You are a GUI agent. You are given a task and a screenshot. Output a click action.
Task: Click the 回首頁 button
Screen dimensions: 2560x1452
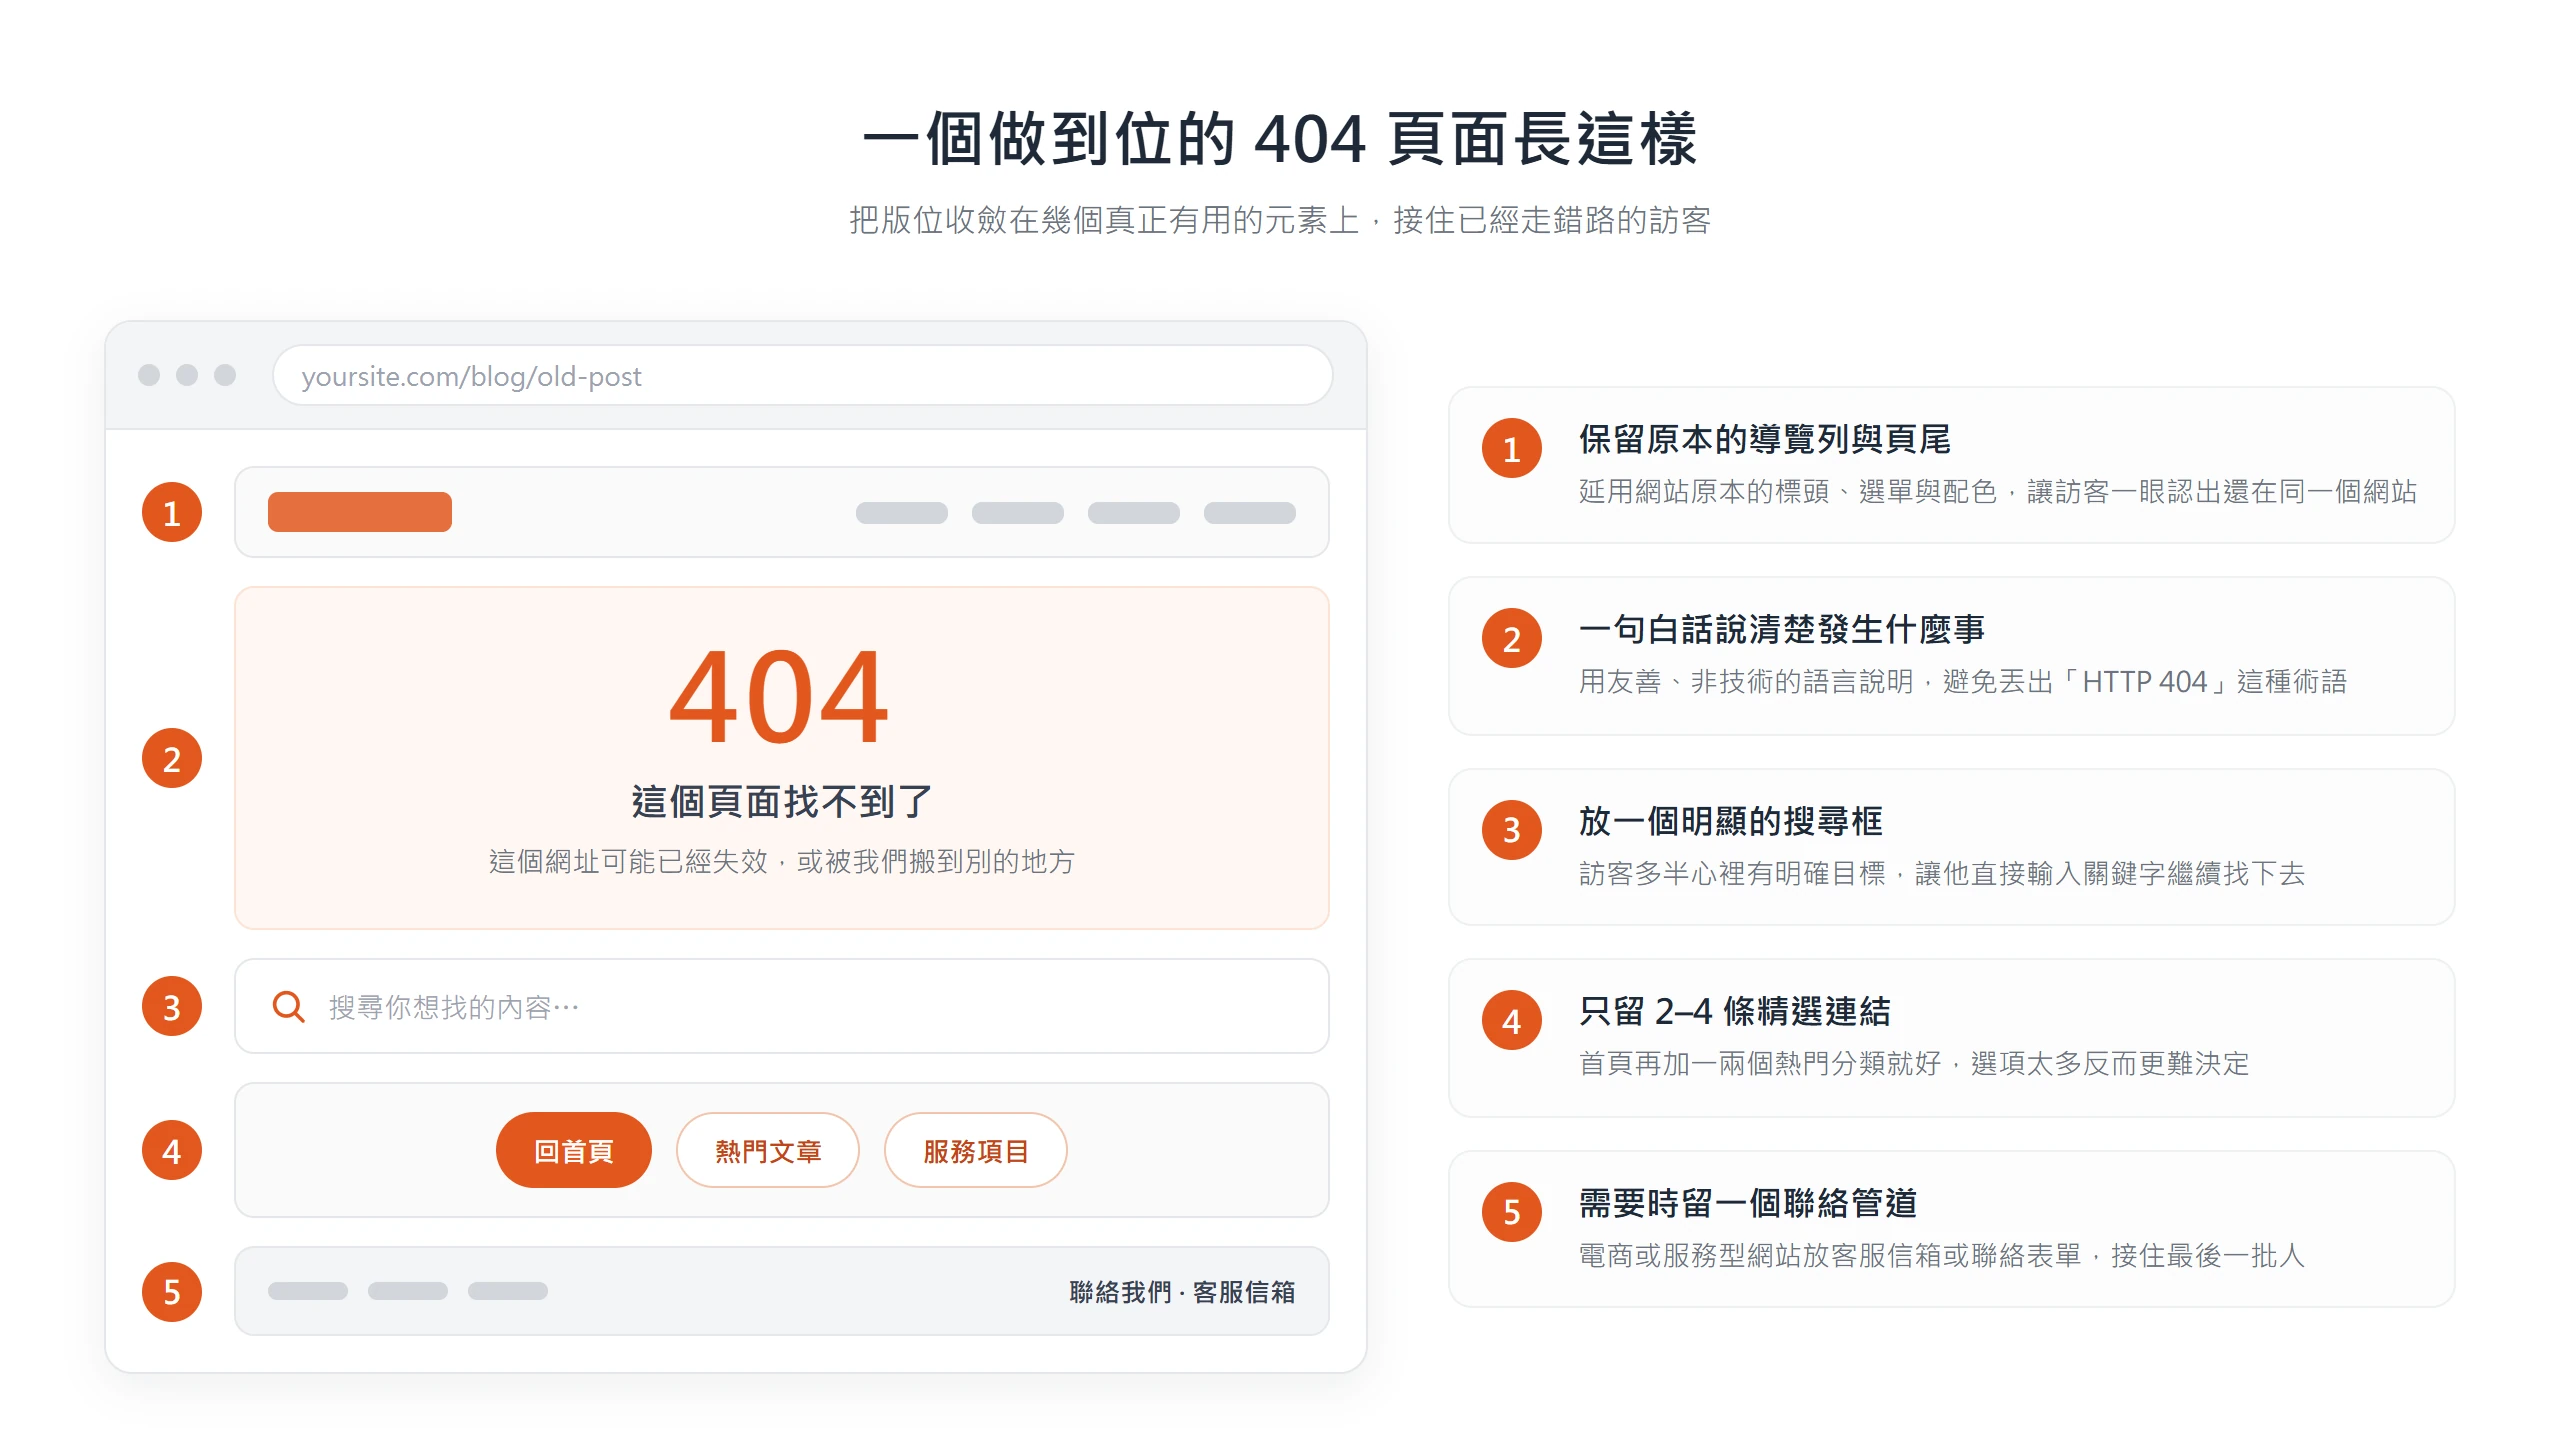pos(573,1150)
